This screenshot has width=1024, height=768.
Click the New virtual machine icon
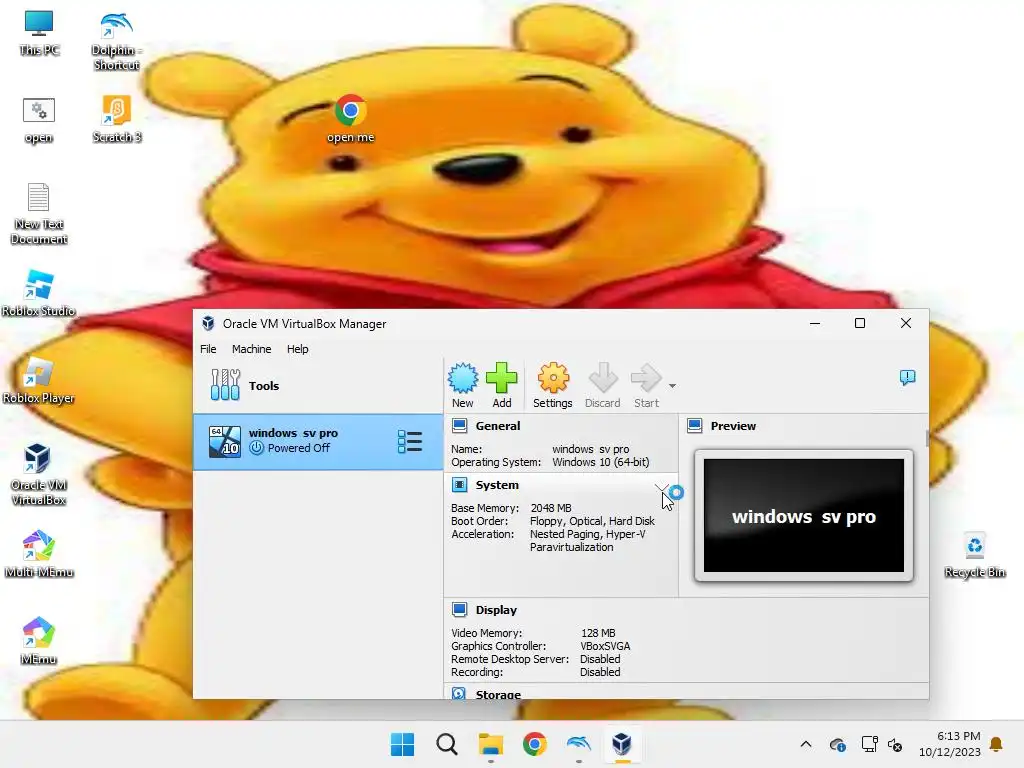click(x=462, y=378)
